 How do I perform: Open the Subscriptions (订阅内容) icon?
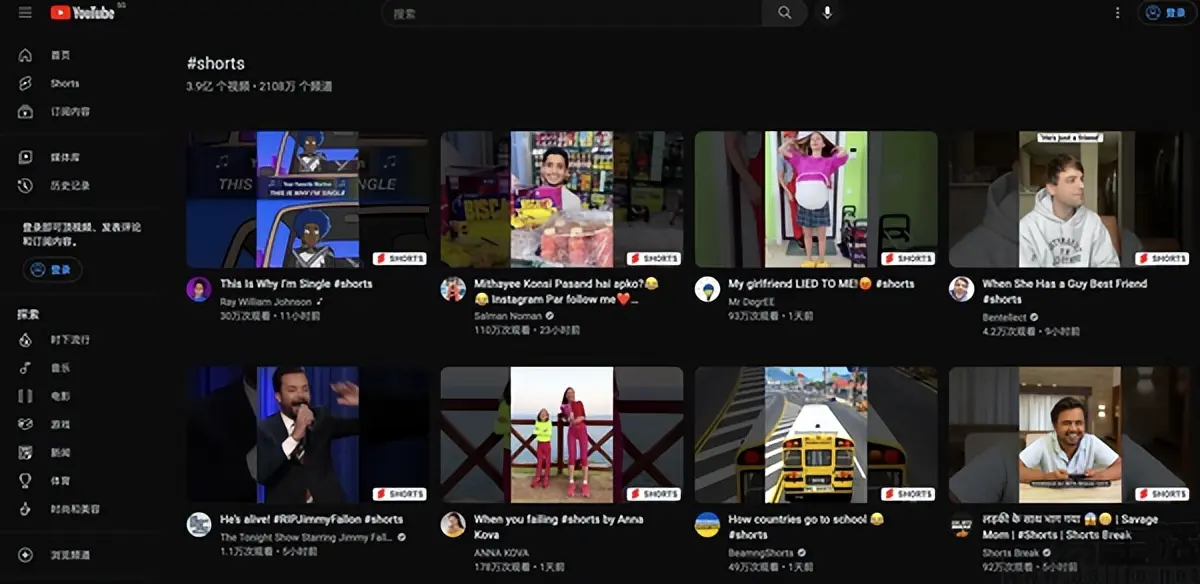click(x=26, y=112)
